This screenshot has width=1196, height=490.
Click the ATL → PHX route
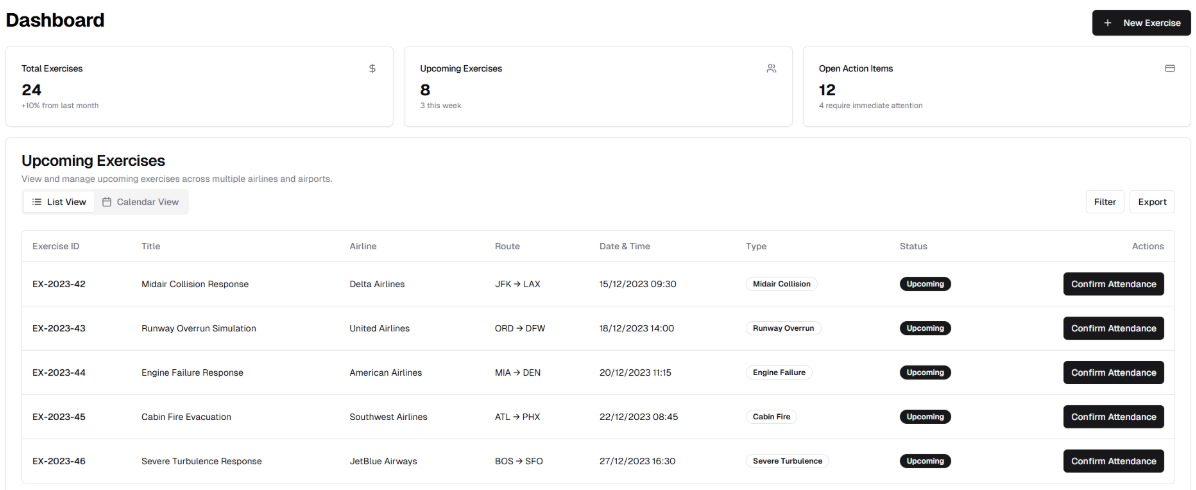517,417
